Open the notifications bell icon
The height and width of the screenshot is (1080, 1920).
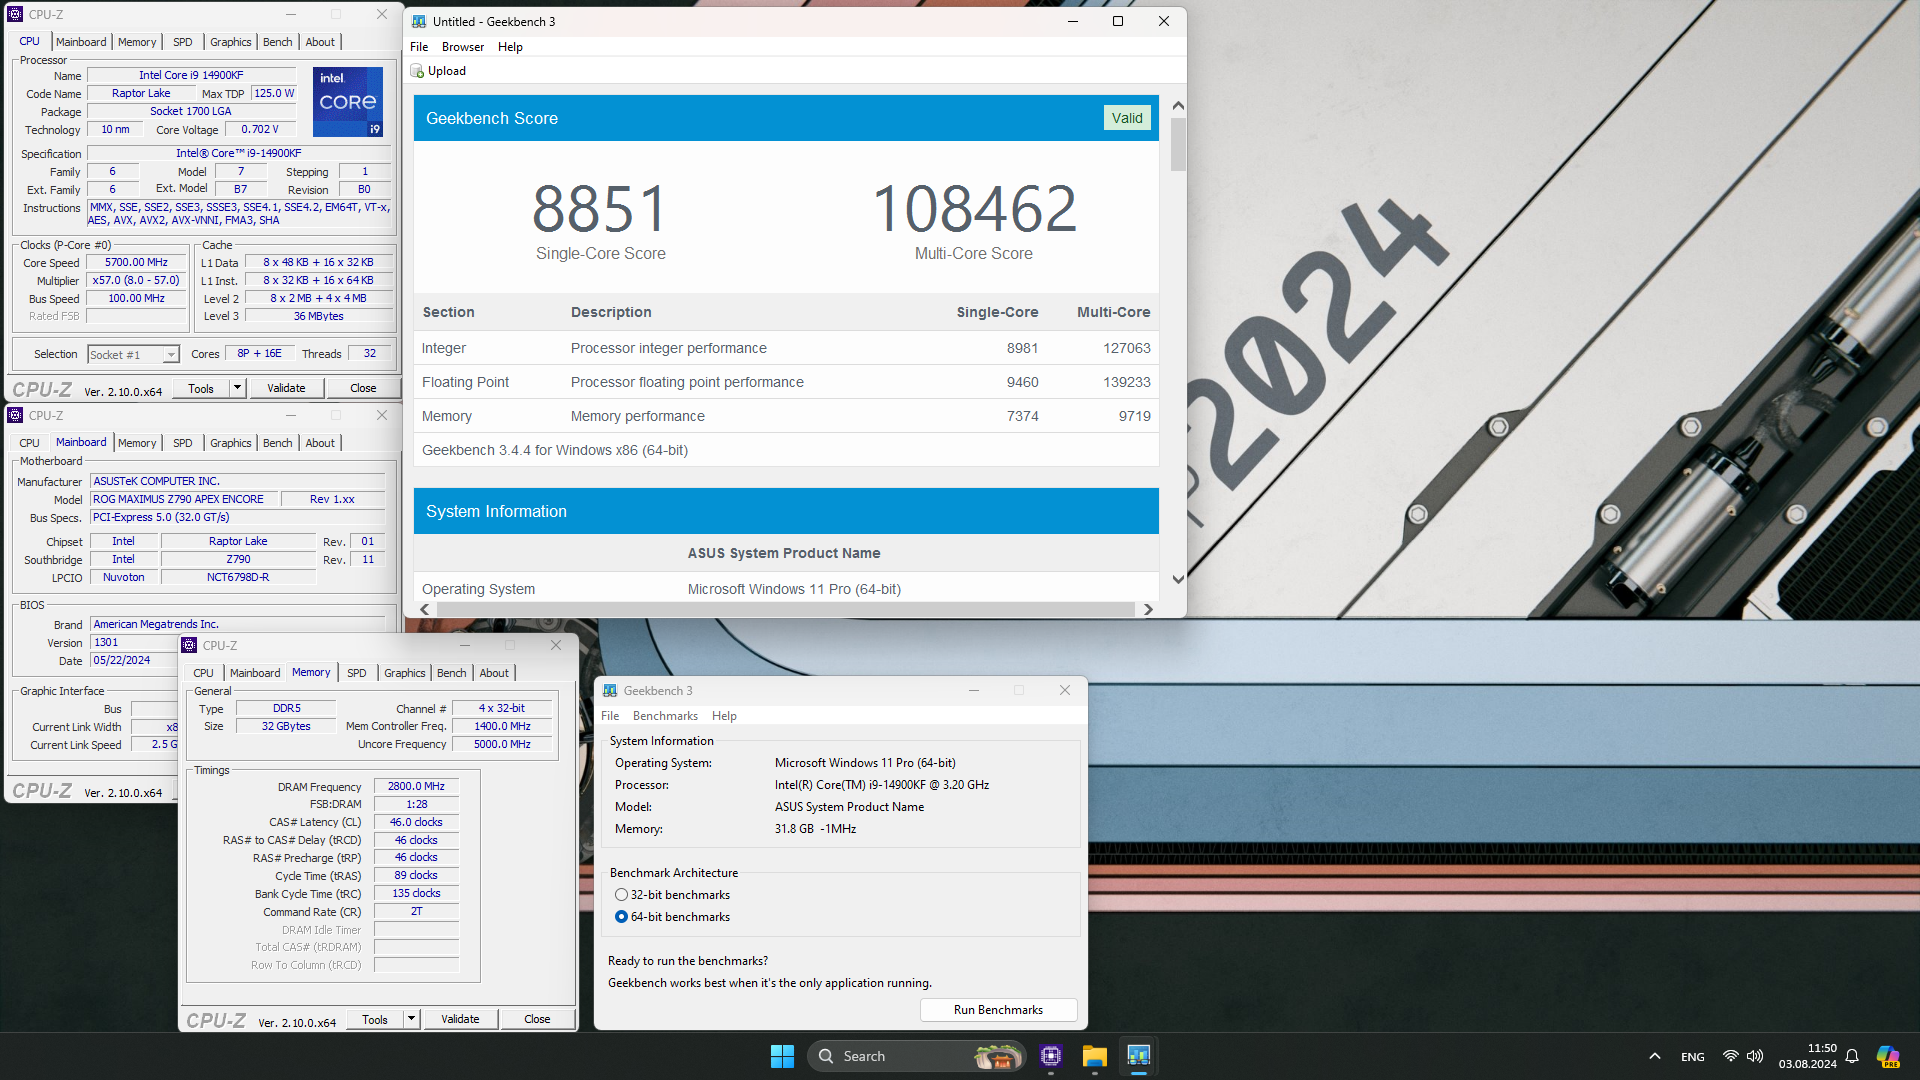point(1852,1056)
